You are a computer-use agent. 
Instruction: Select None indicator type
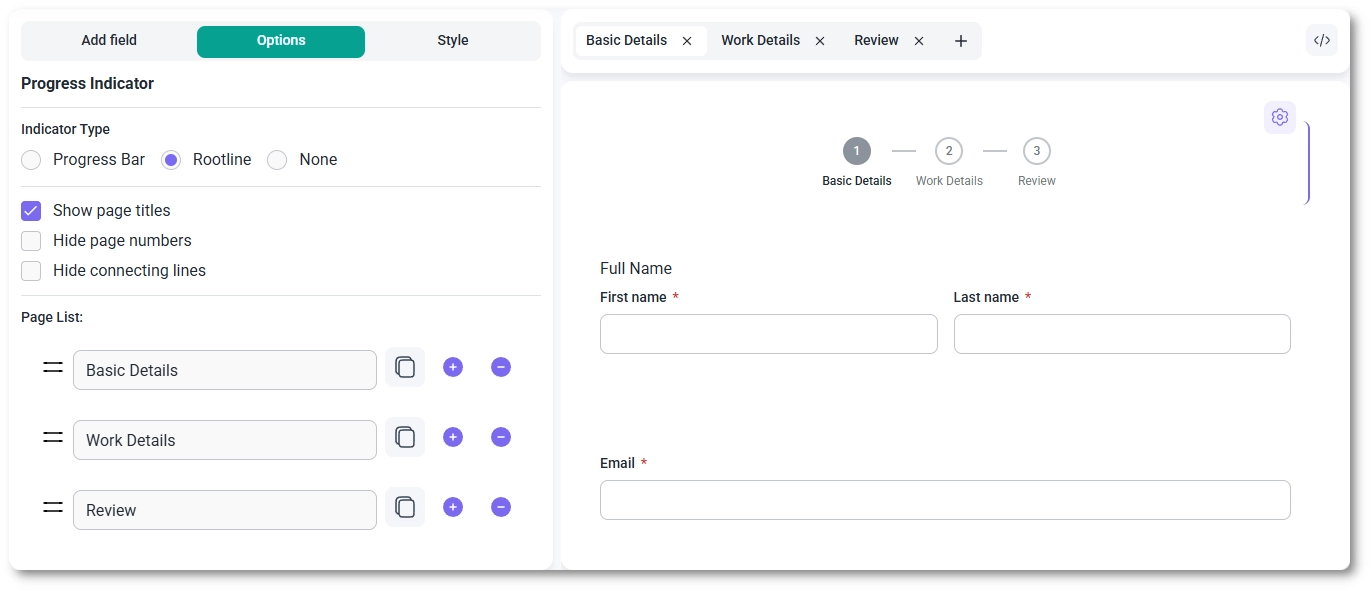[277, 160]
